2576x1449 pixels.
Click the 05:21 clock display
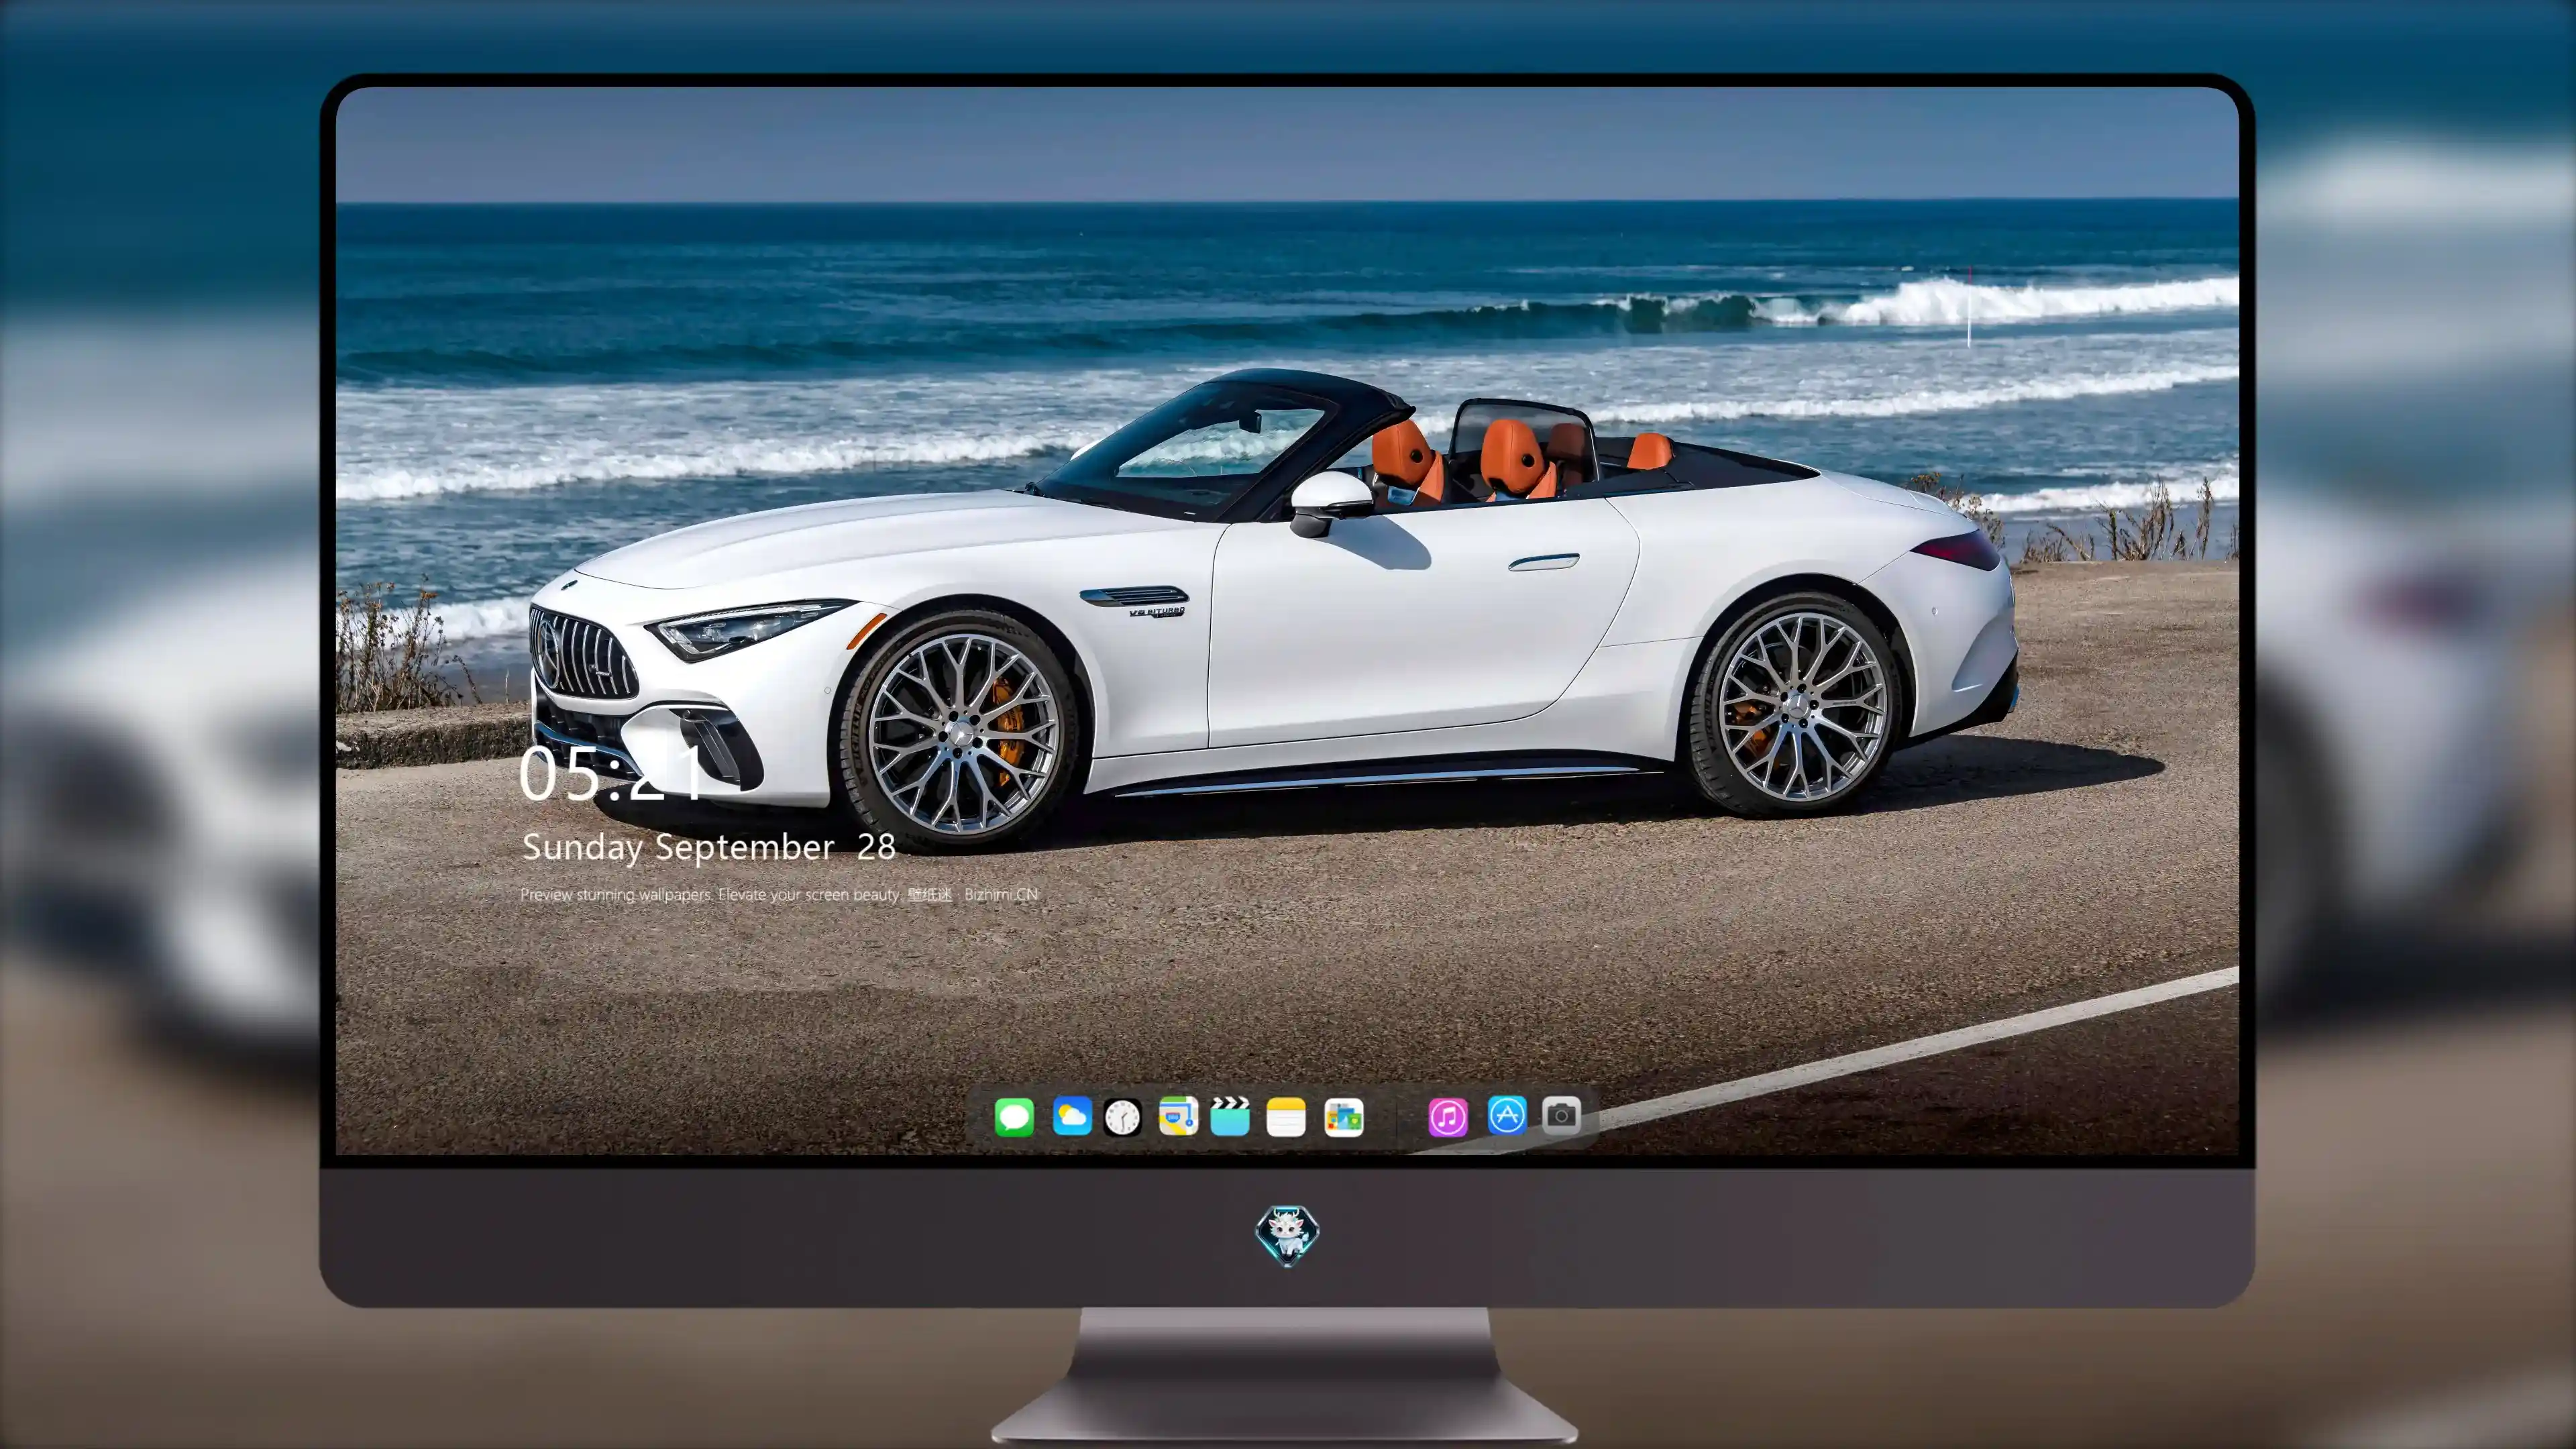click(x=611, y=774)
